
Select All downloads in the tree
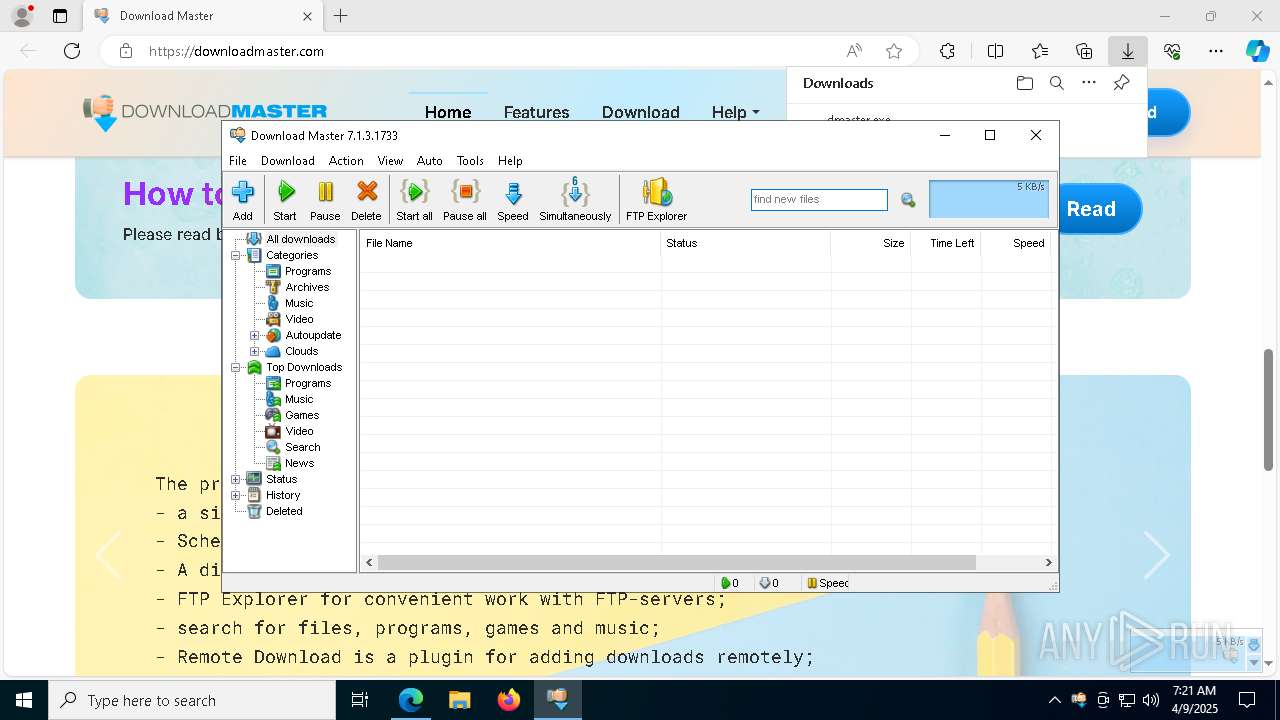pos(300,239)
